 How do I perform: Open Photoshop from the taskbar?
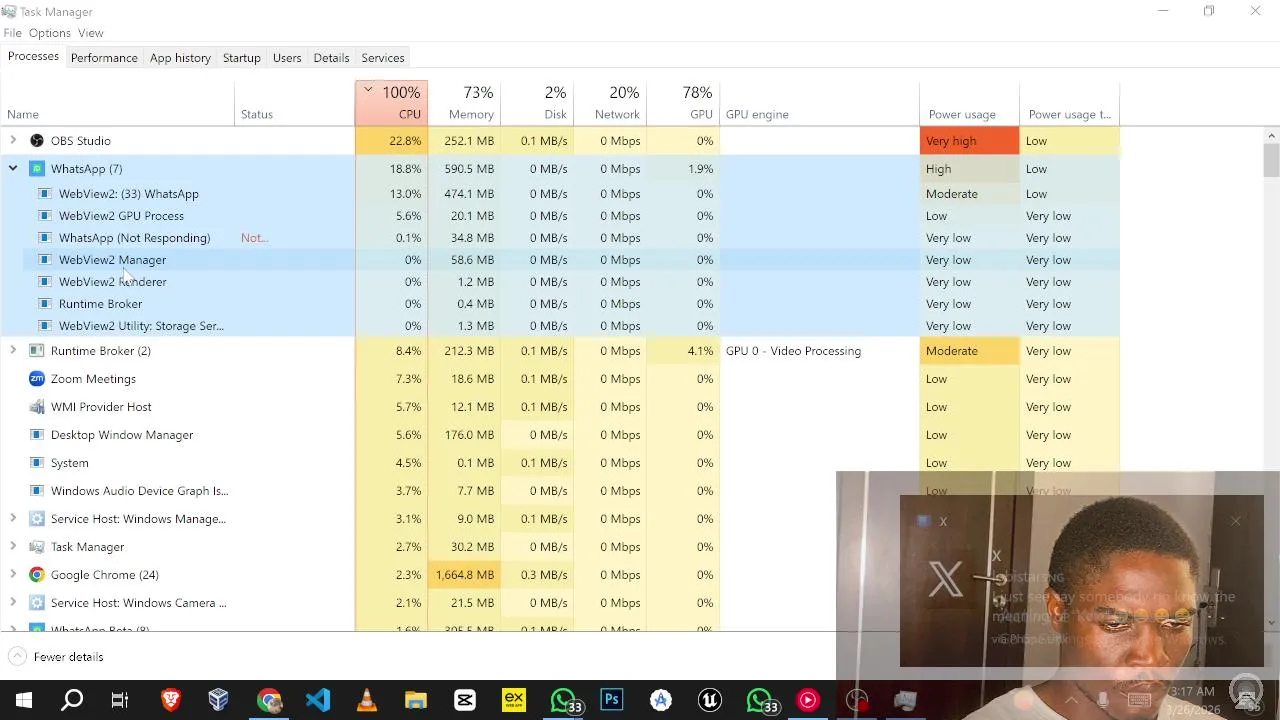(611, 700)
